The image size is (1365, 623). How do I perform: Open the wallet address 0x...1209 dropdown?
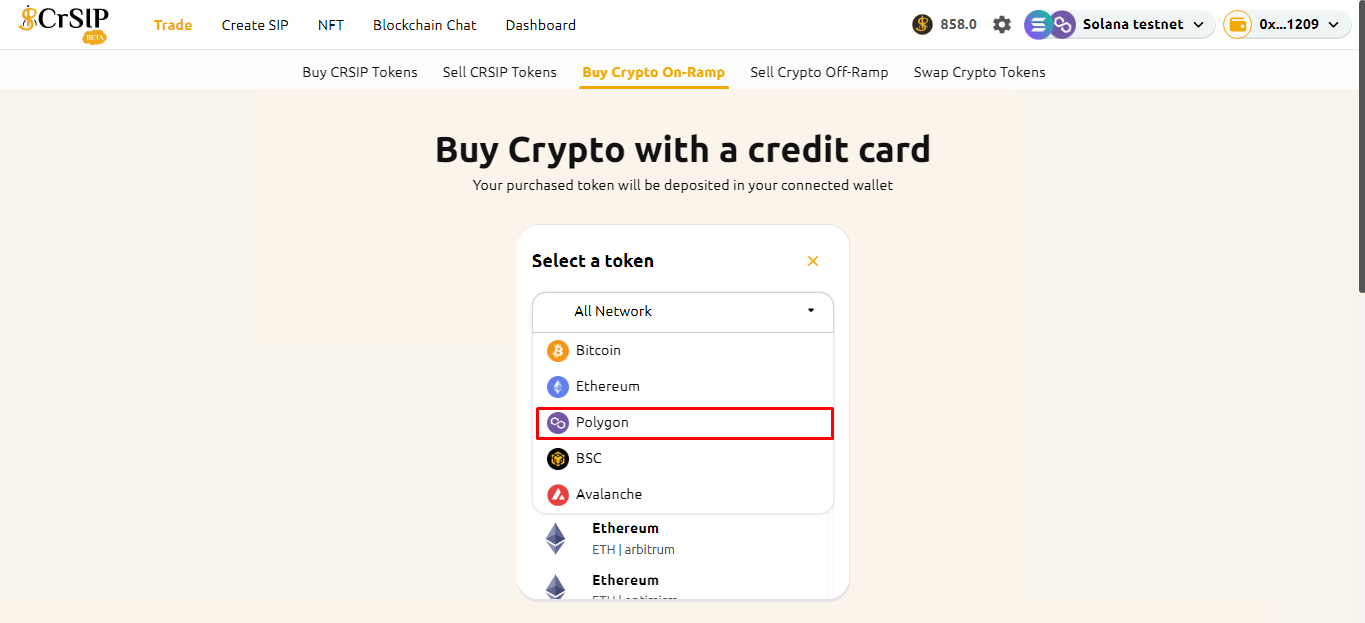click(x=1332, y=24)
